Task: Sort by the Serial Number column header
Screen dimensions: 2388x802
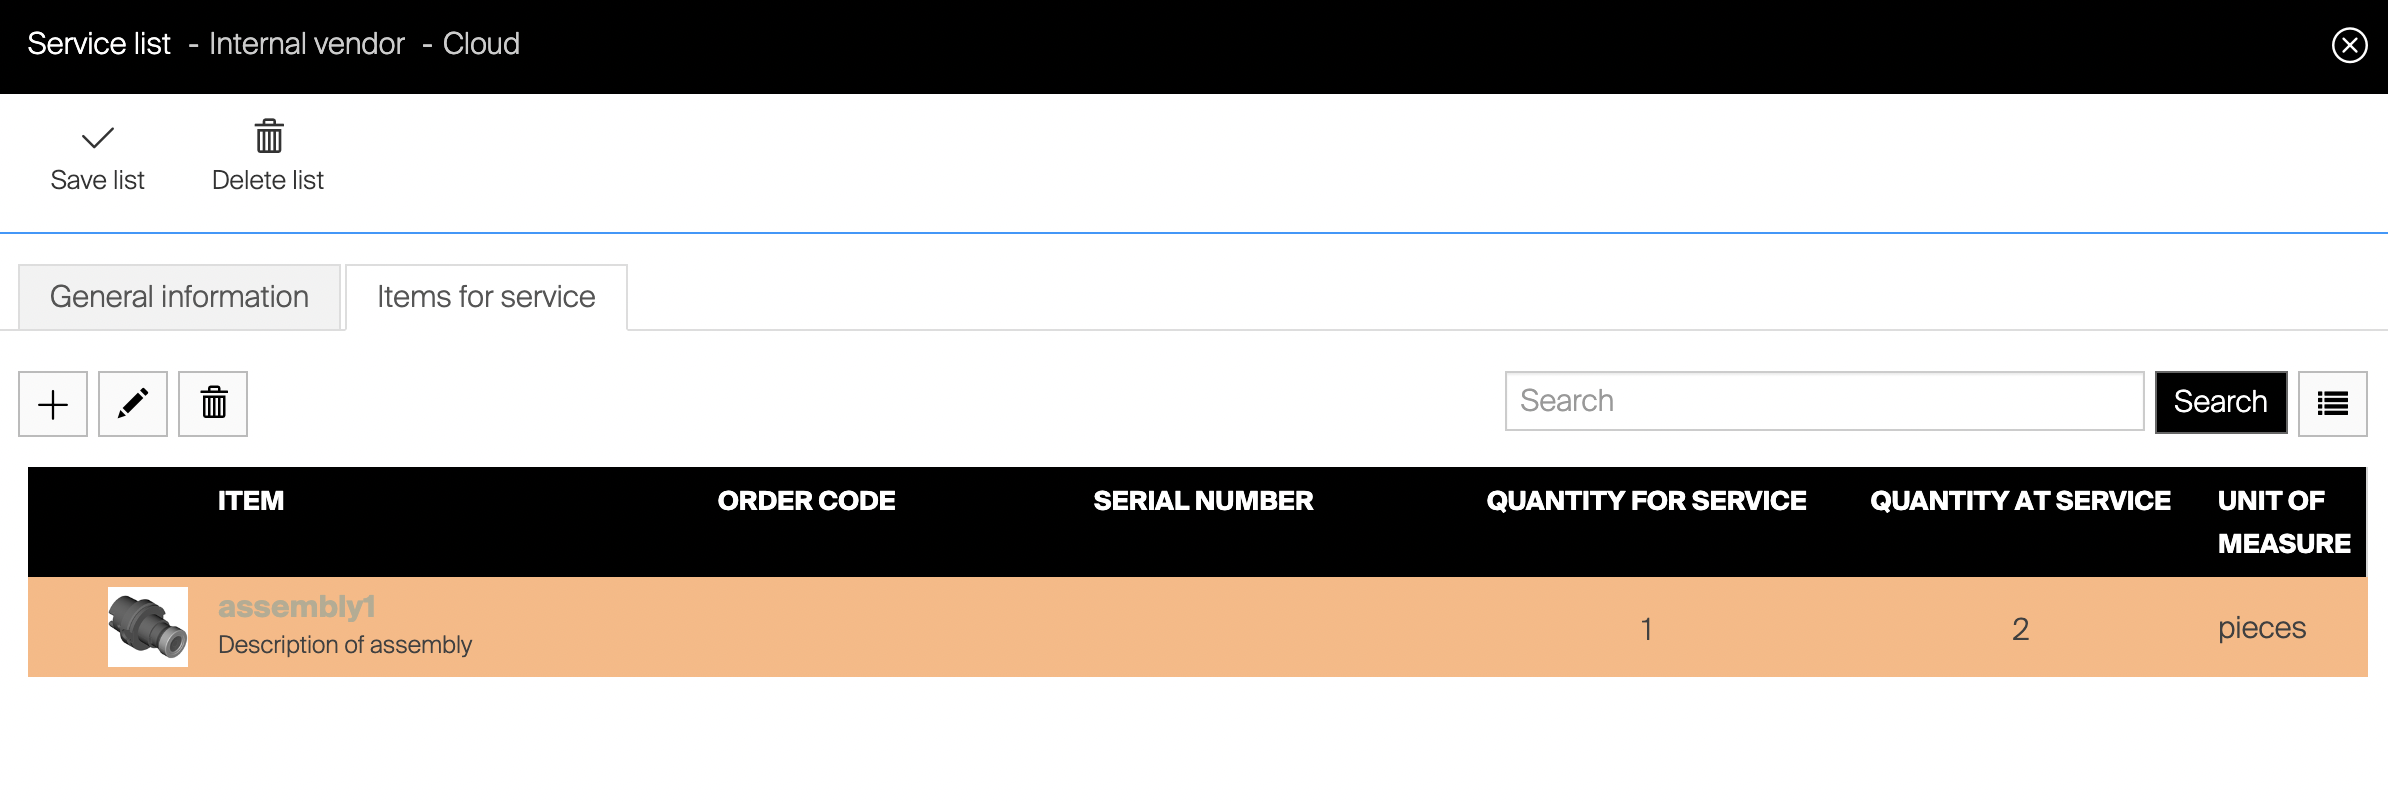Action: point(1203,501)
